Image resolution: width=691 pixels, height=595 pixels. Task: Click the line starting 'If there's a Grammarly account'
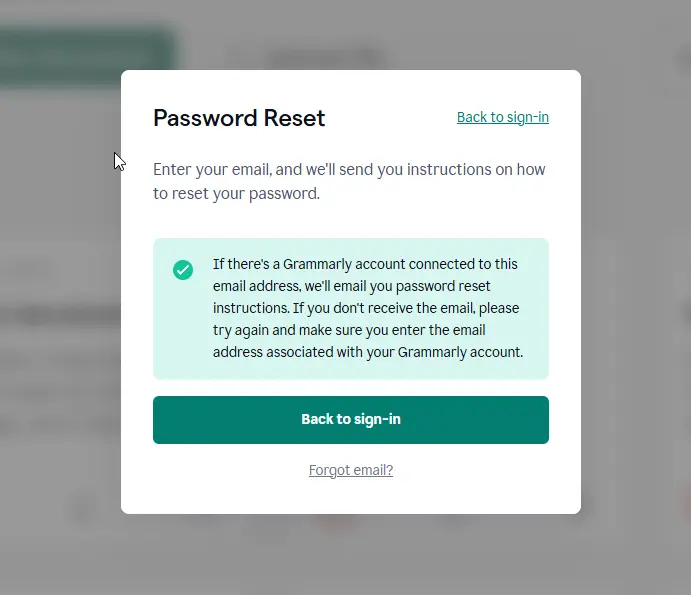(x=365, y=264)
